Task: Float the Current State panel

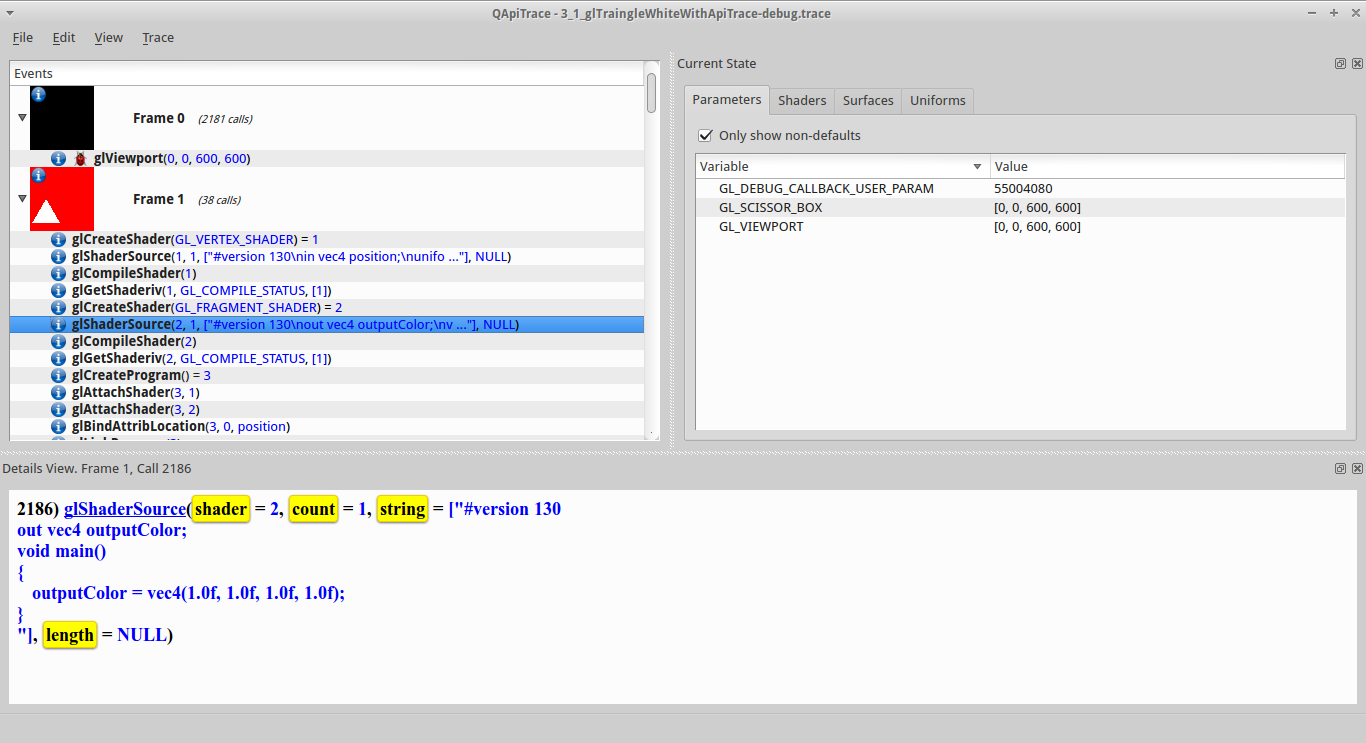Action: pos(1340,63)
